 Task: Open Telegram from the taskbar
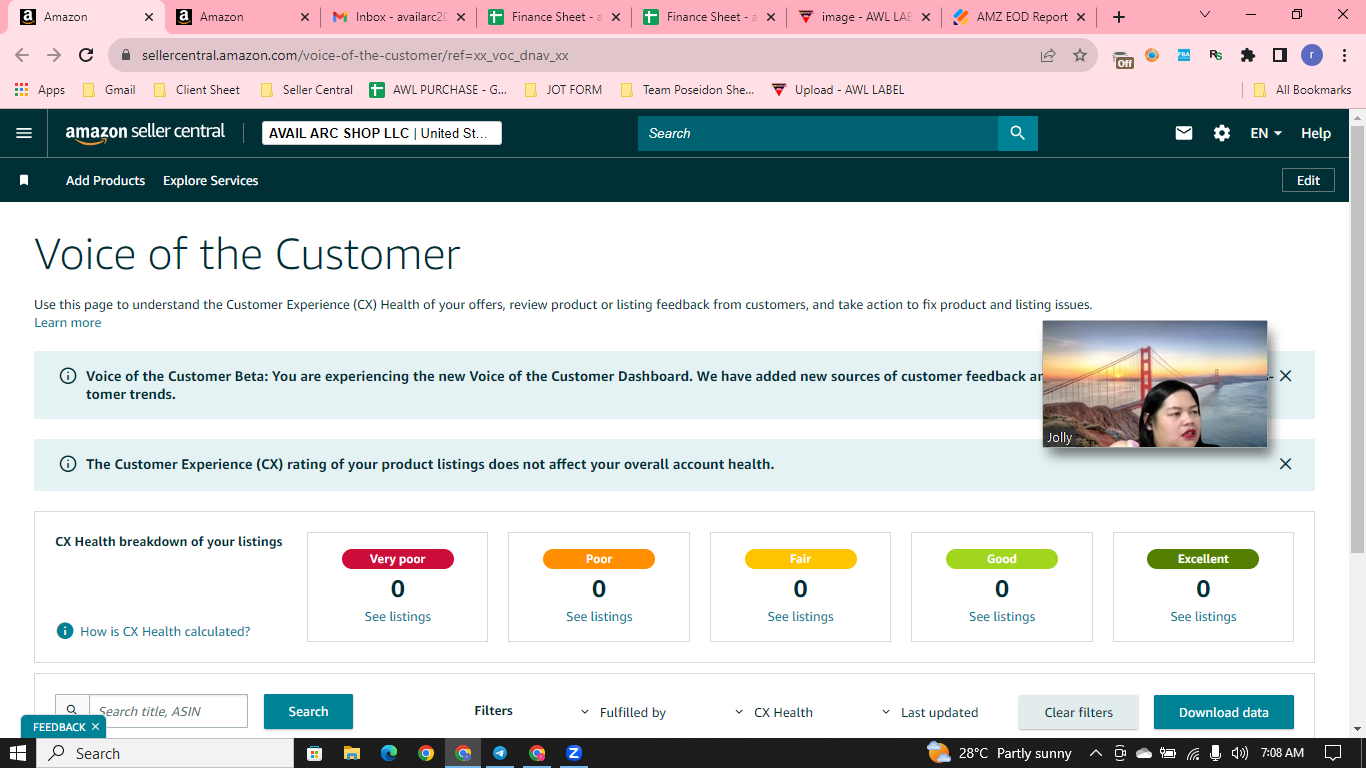coord(500,753)
